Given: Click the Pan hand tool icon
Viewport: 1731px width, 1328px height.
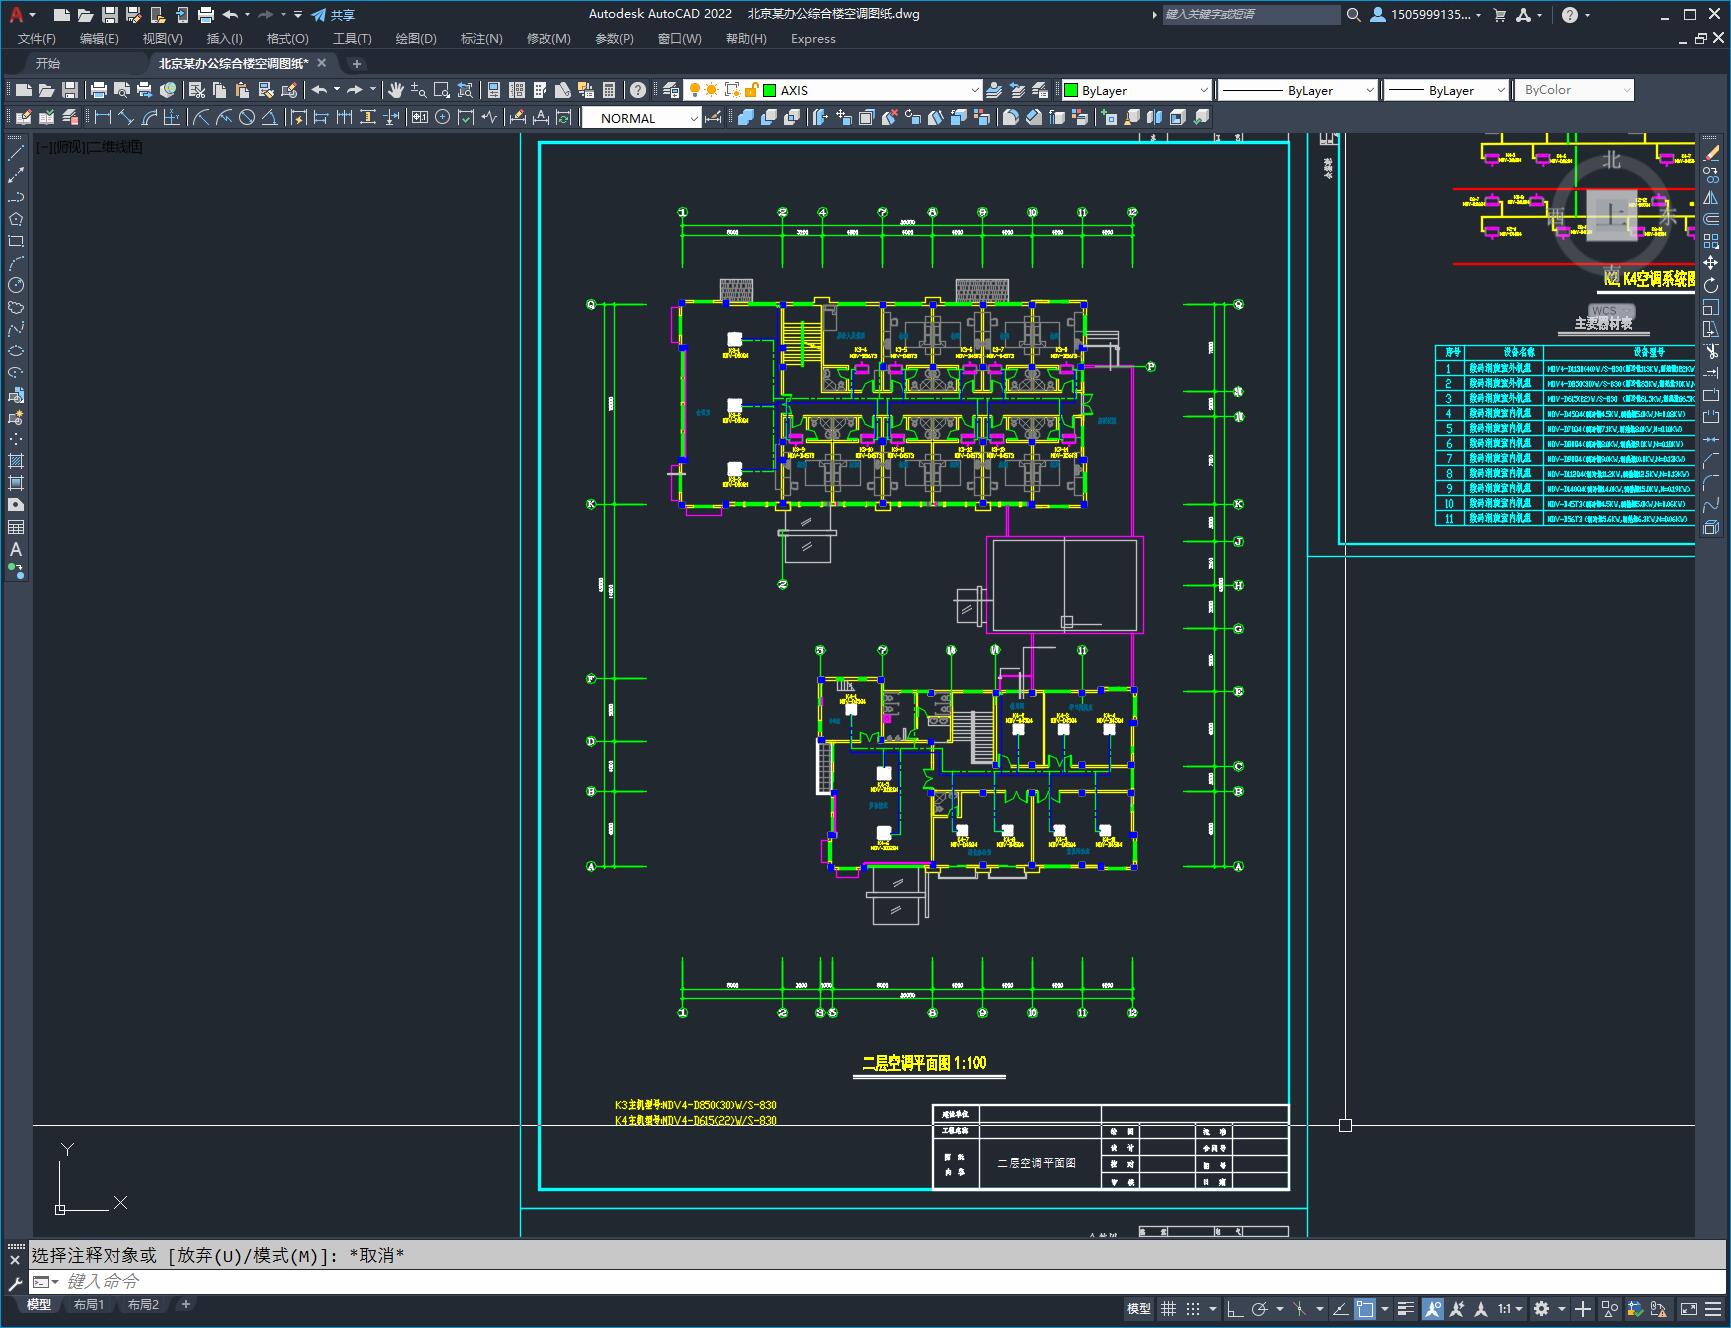Looking at the screenshot, I should (396, 90).
